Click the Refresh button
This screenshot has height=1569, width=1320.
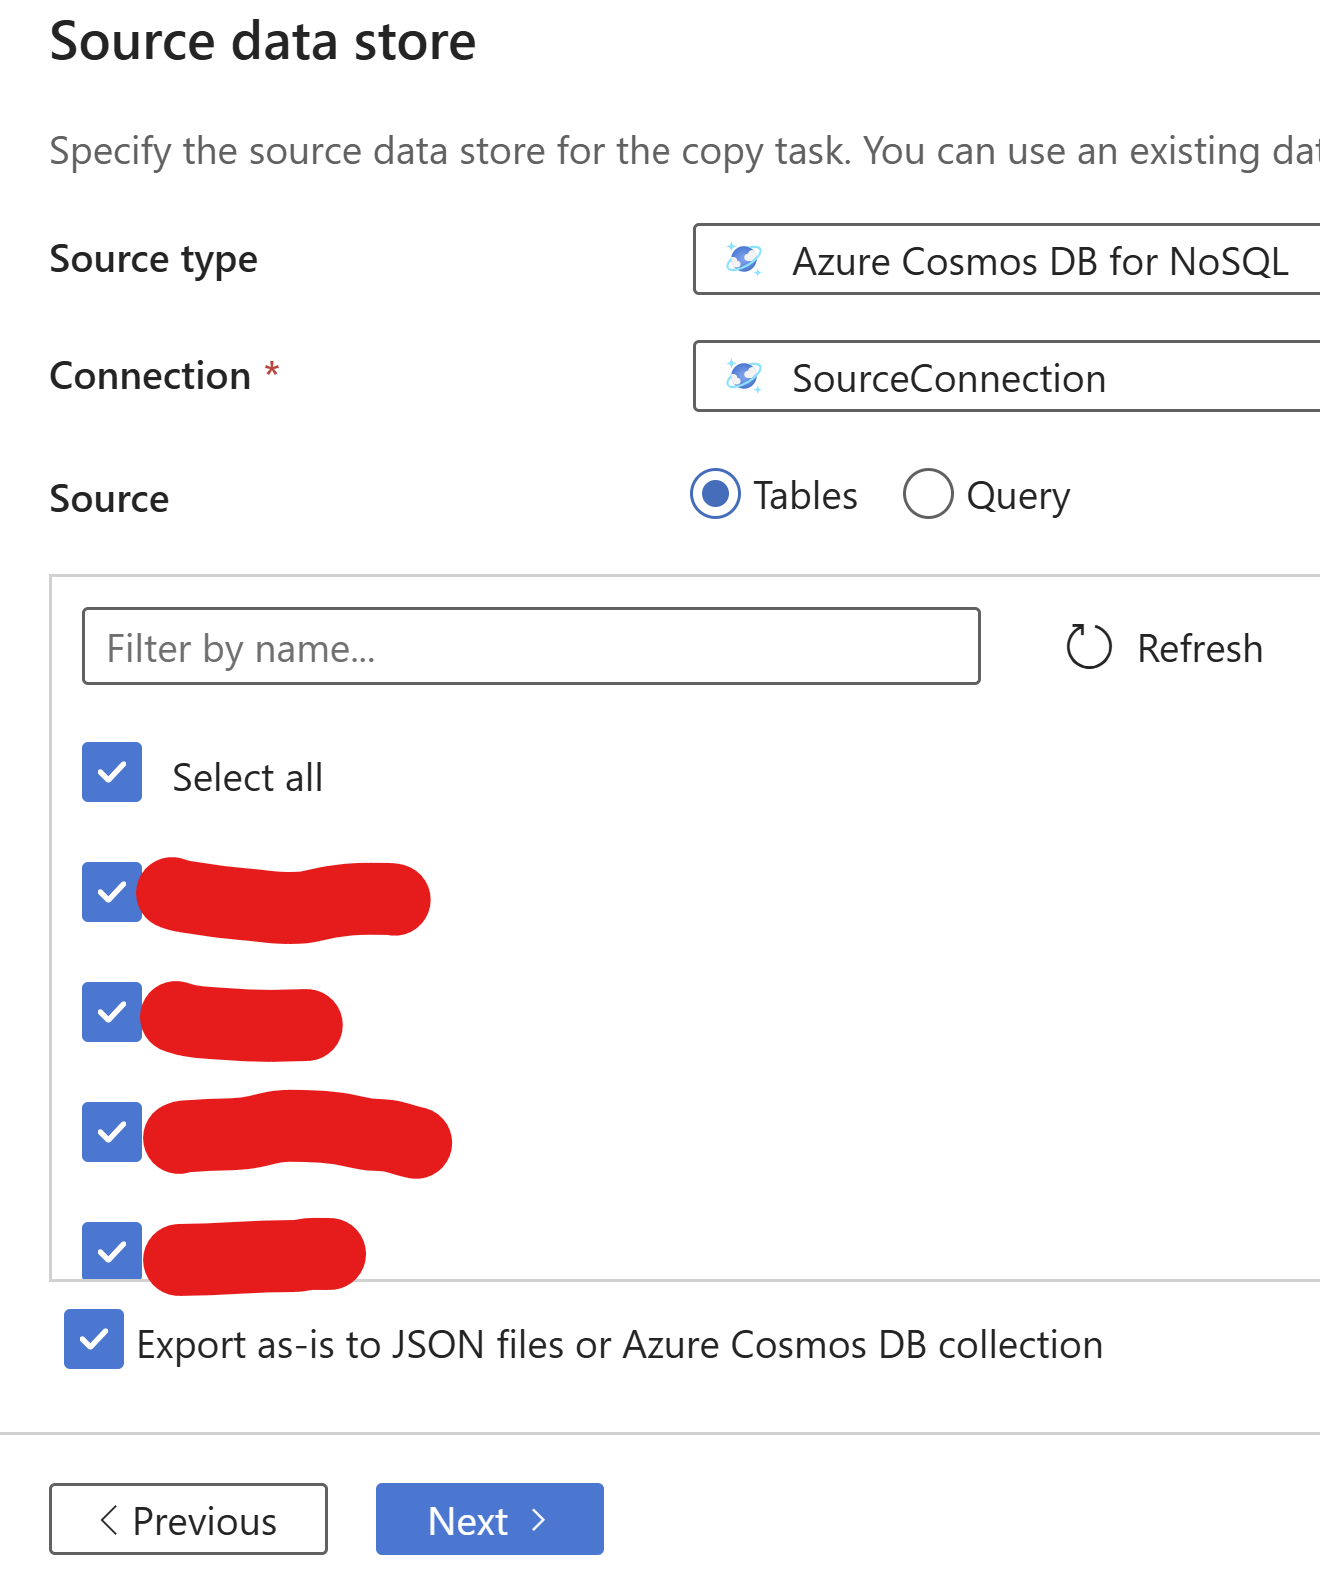tap(1165, 648)
